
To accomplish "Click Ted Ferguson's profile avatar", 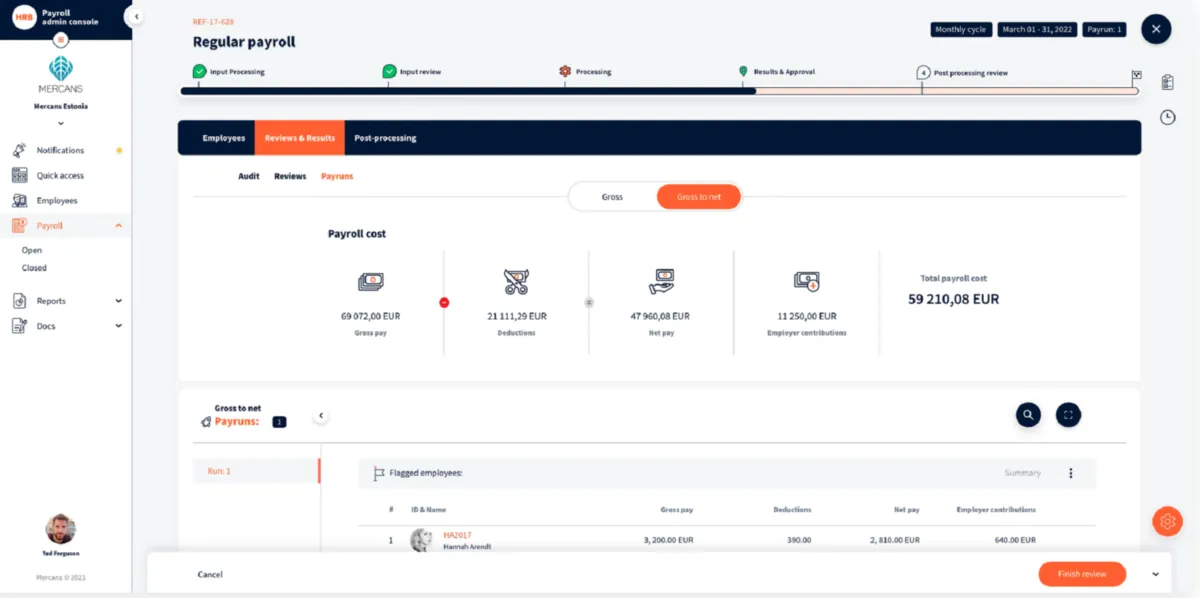I will [60, 529].
